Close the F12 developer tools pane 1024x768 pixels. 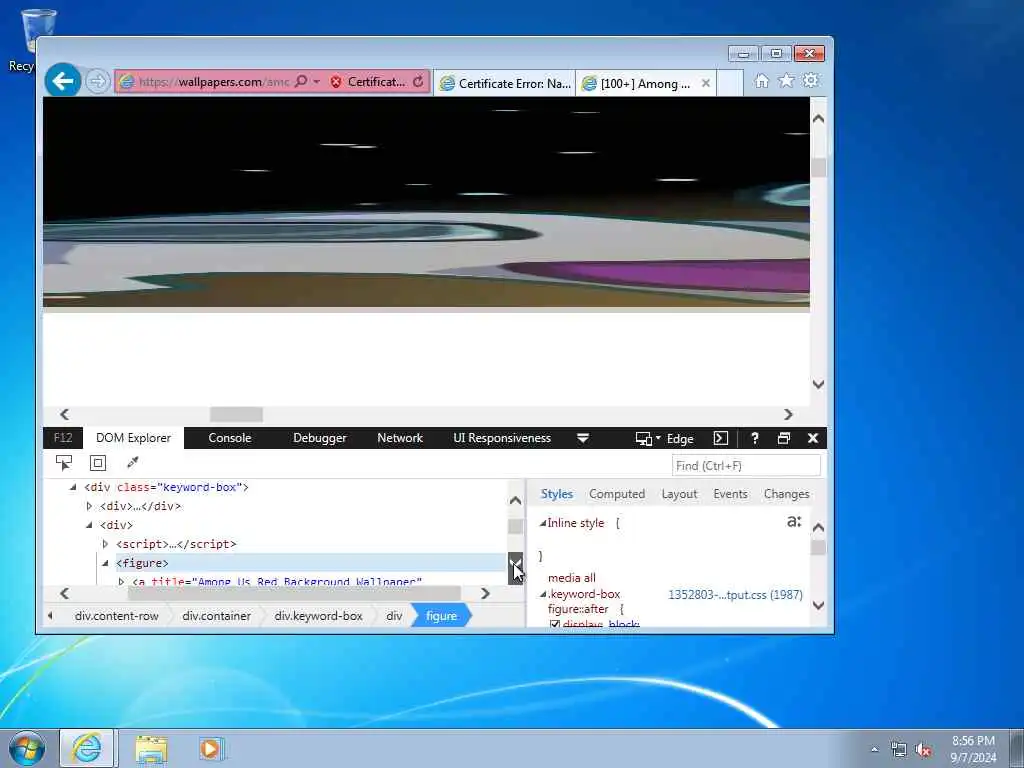[813, 438]
